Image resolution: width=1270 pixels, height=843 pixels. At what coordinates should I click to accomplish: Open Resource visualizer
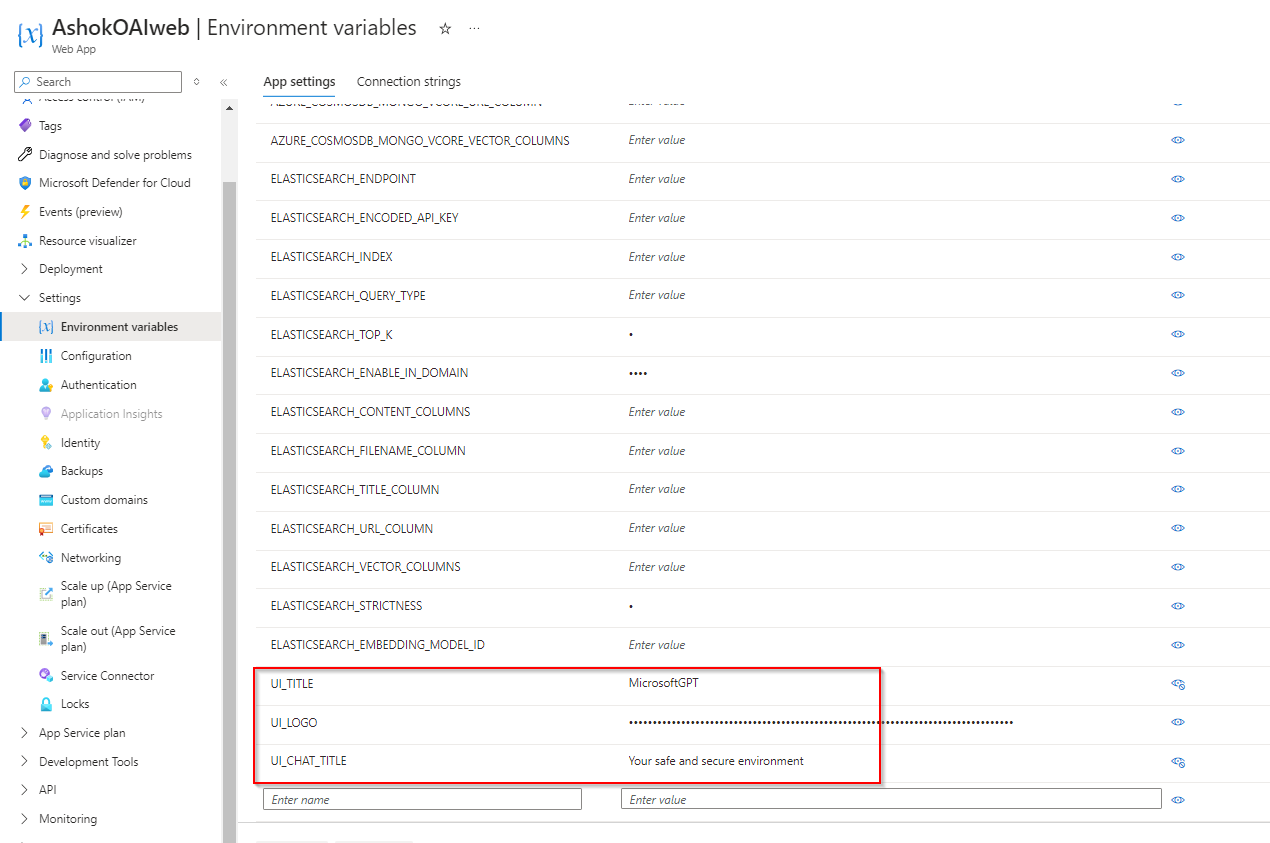(87, 241)
